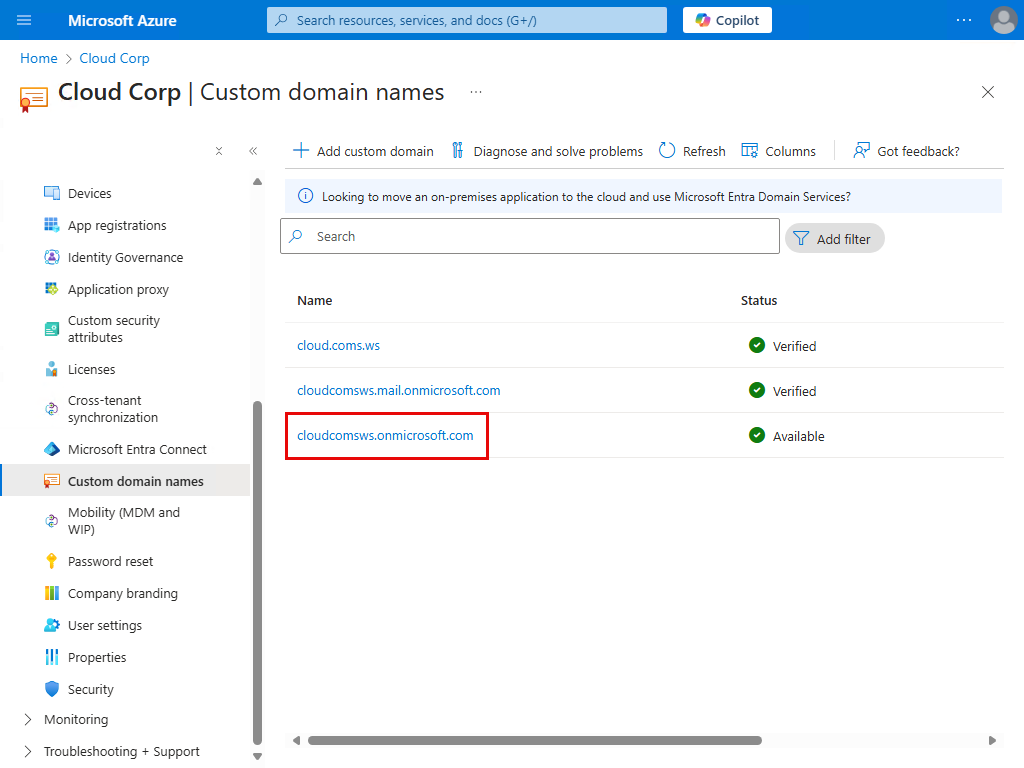Image resolution: width=1024 pixels, height=768 pixels.
Task: Focus the global search resources box
Action: 467,20
